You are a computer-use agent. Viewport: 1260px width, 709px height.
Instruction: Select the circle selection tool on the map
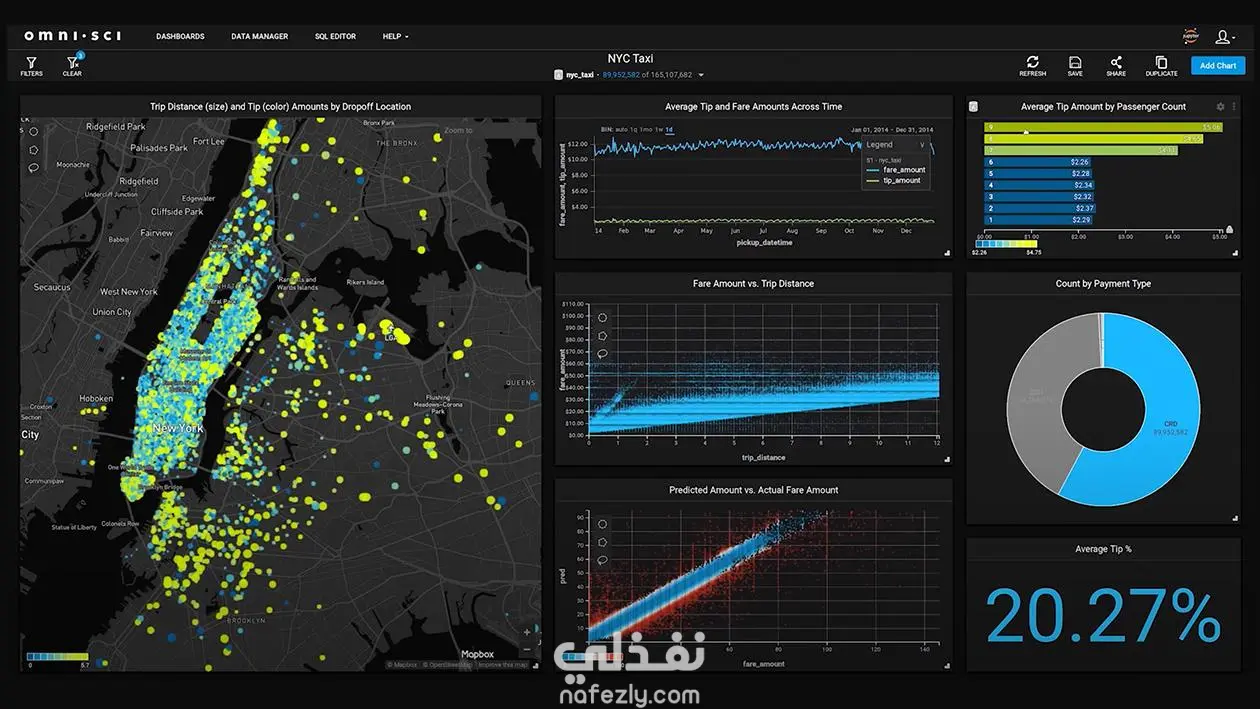[33, 131]
